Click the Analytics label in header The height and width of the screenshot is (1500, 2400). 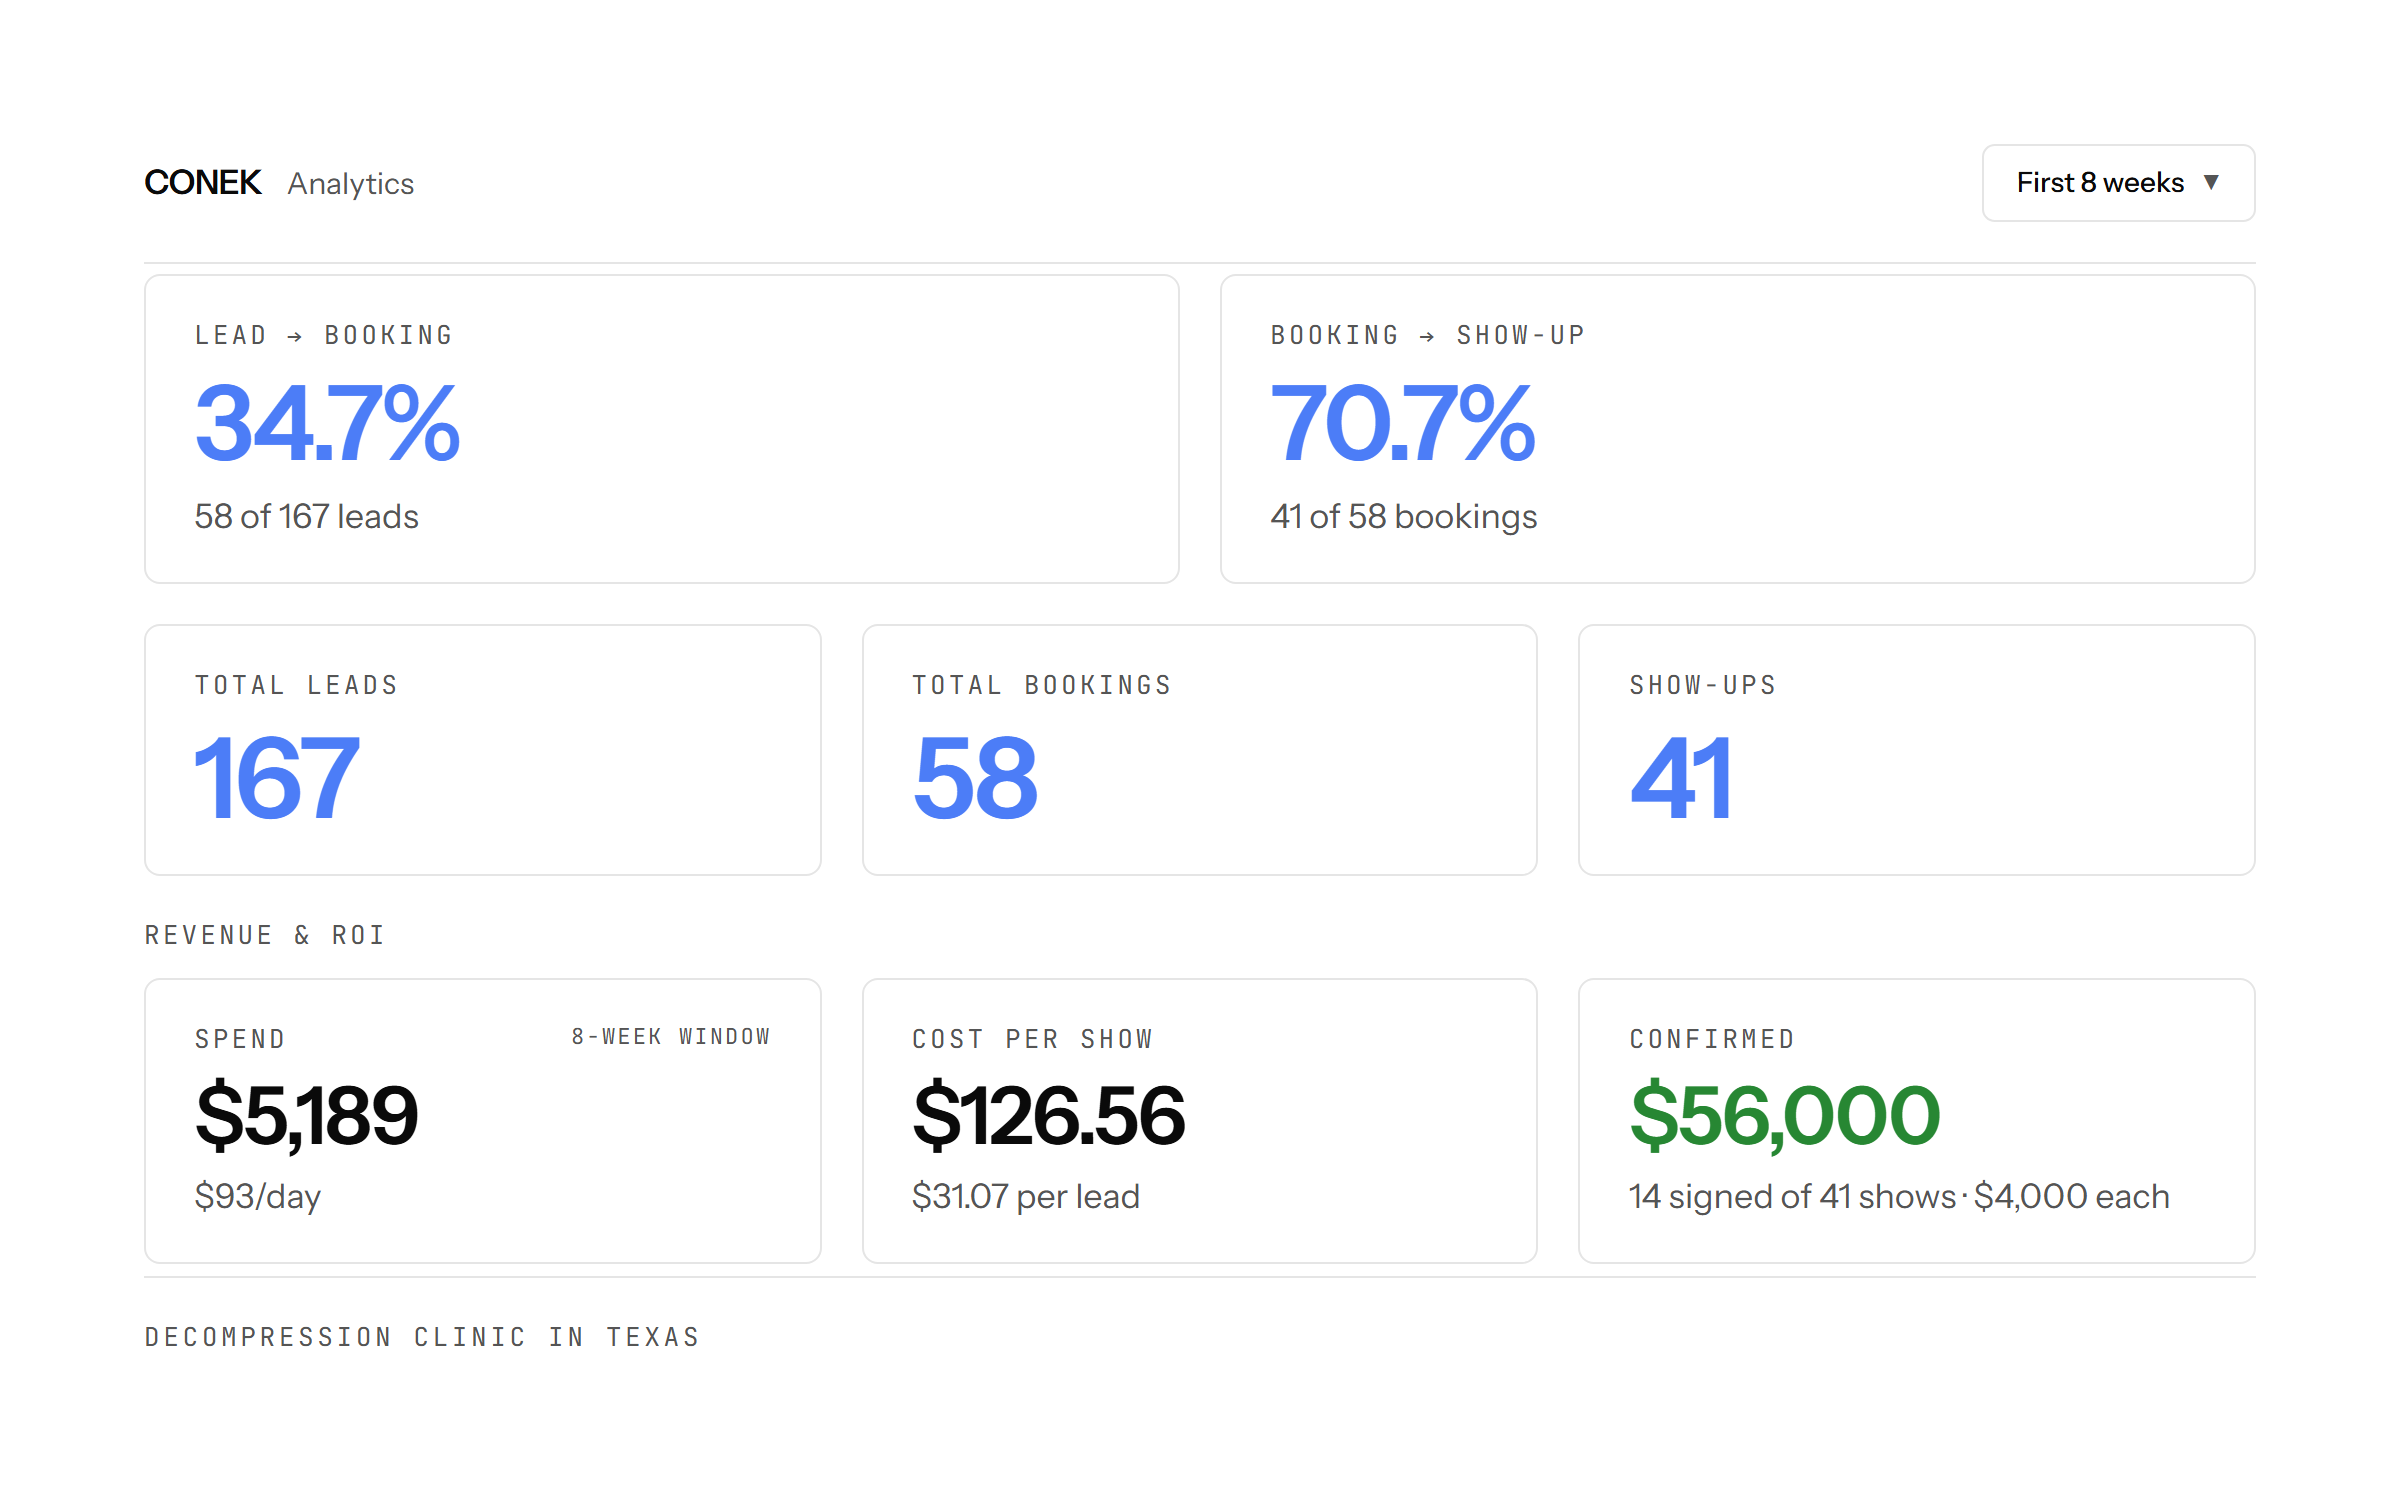351,184
